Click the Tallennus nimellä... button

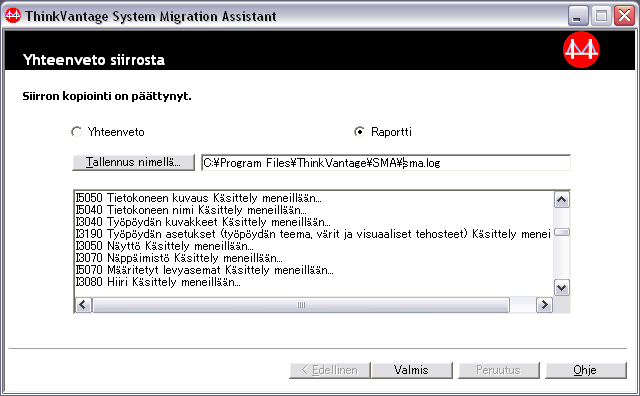[133, 162]
